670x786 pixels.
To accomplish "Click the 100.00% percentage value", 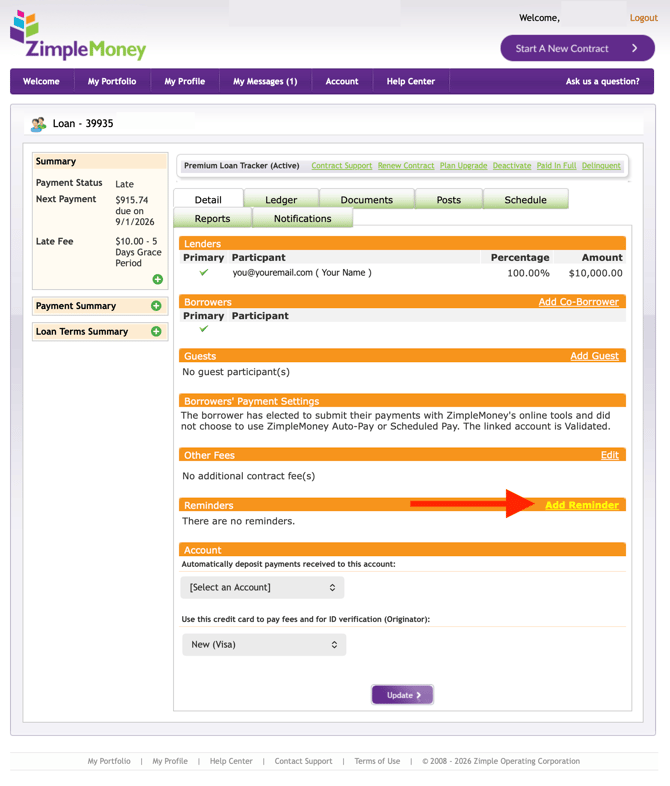I will pos(528,273).
